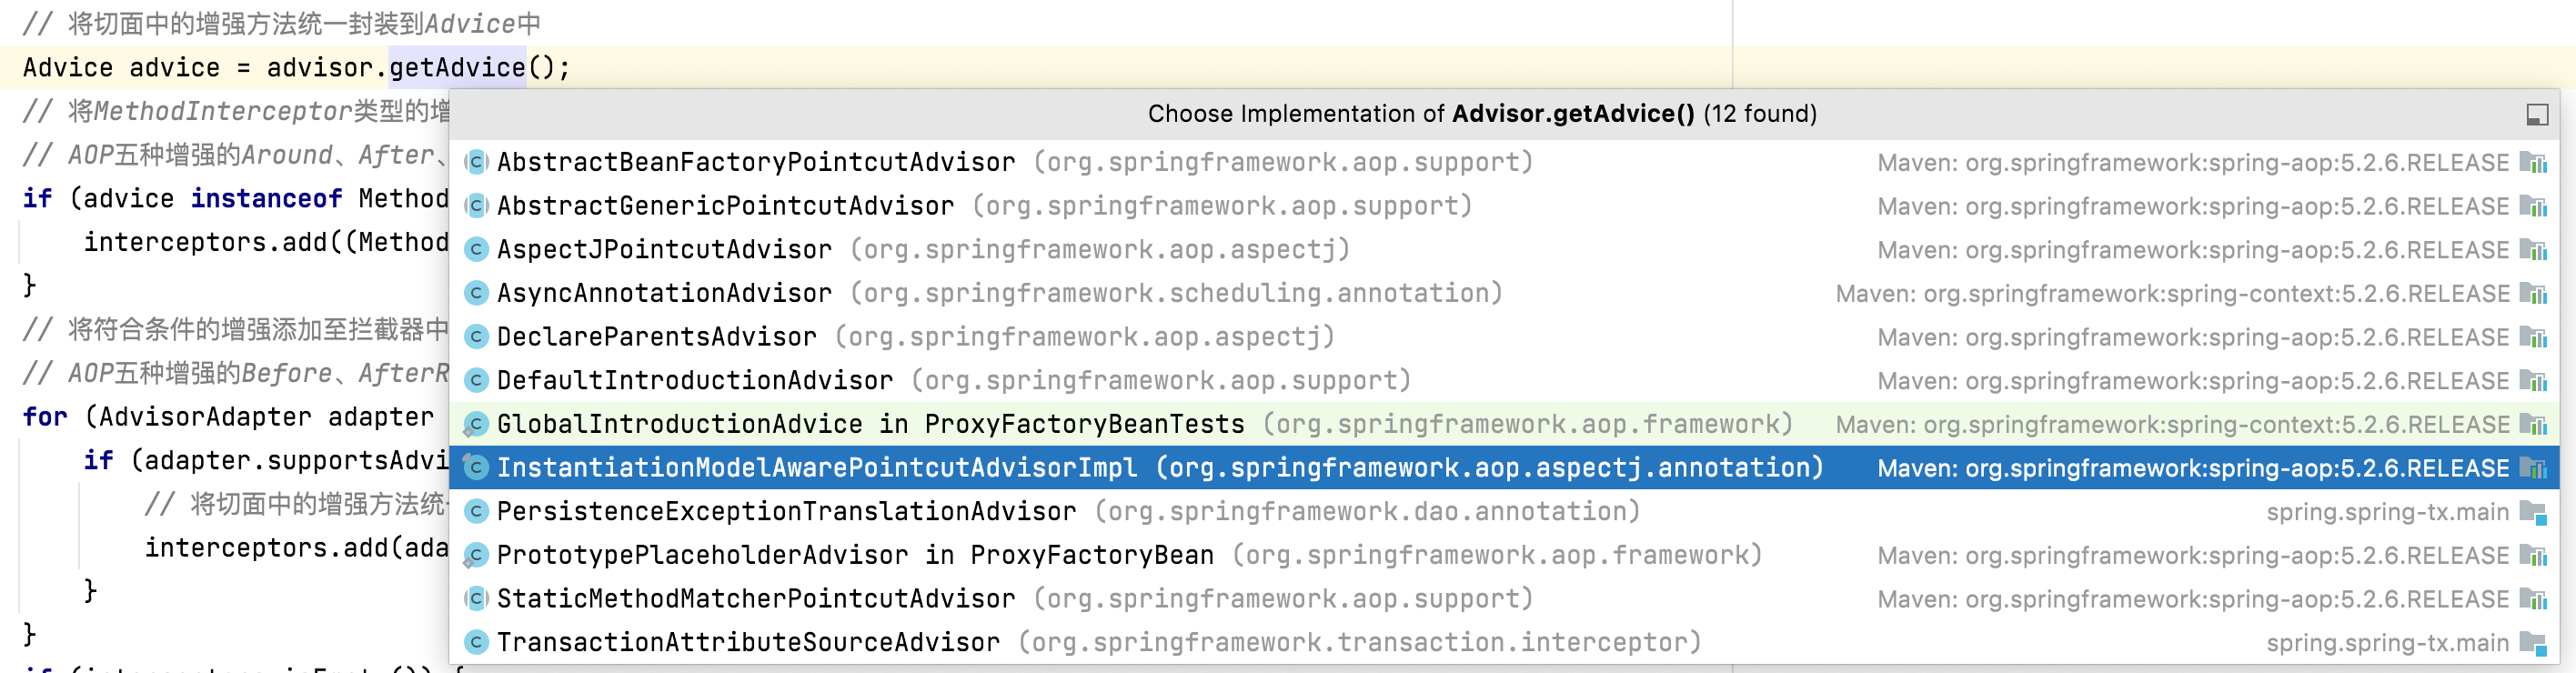Click getAdvice method call in code
The image size is (2576, 673).
pyautogui.click(x=457, y=68)
